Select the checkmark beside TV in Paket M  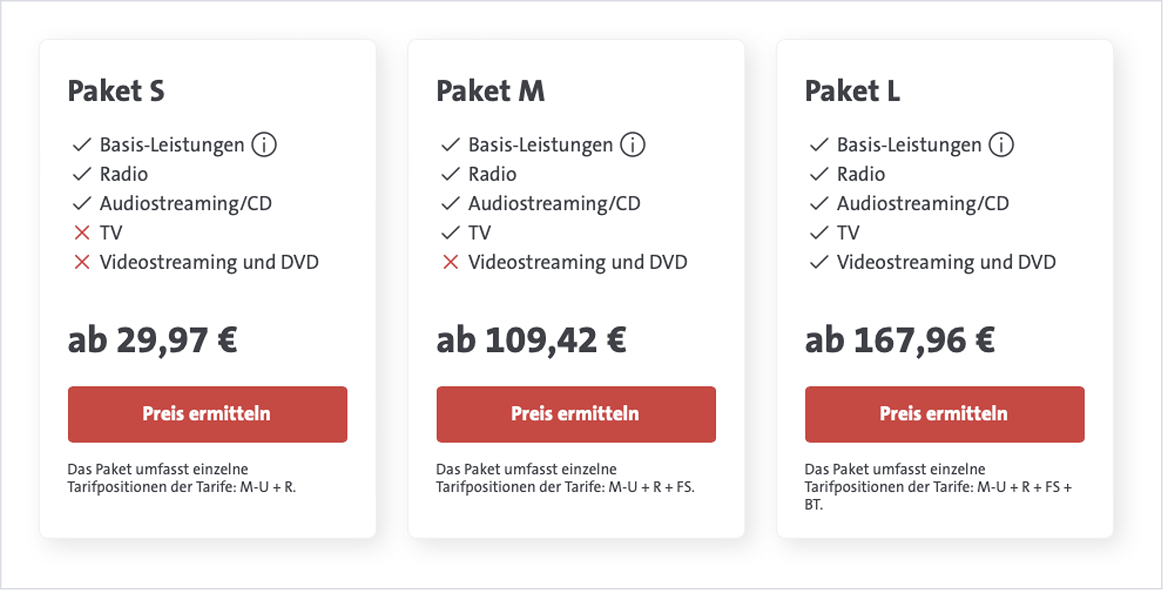[x=448, y=232]
